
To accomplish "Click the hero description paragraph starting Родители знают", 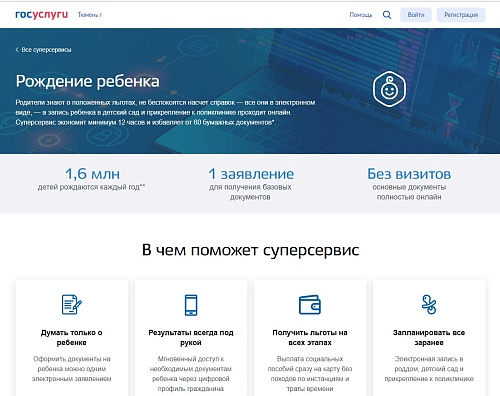I will pos(165,112).
